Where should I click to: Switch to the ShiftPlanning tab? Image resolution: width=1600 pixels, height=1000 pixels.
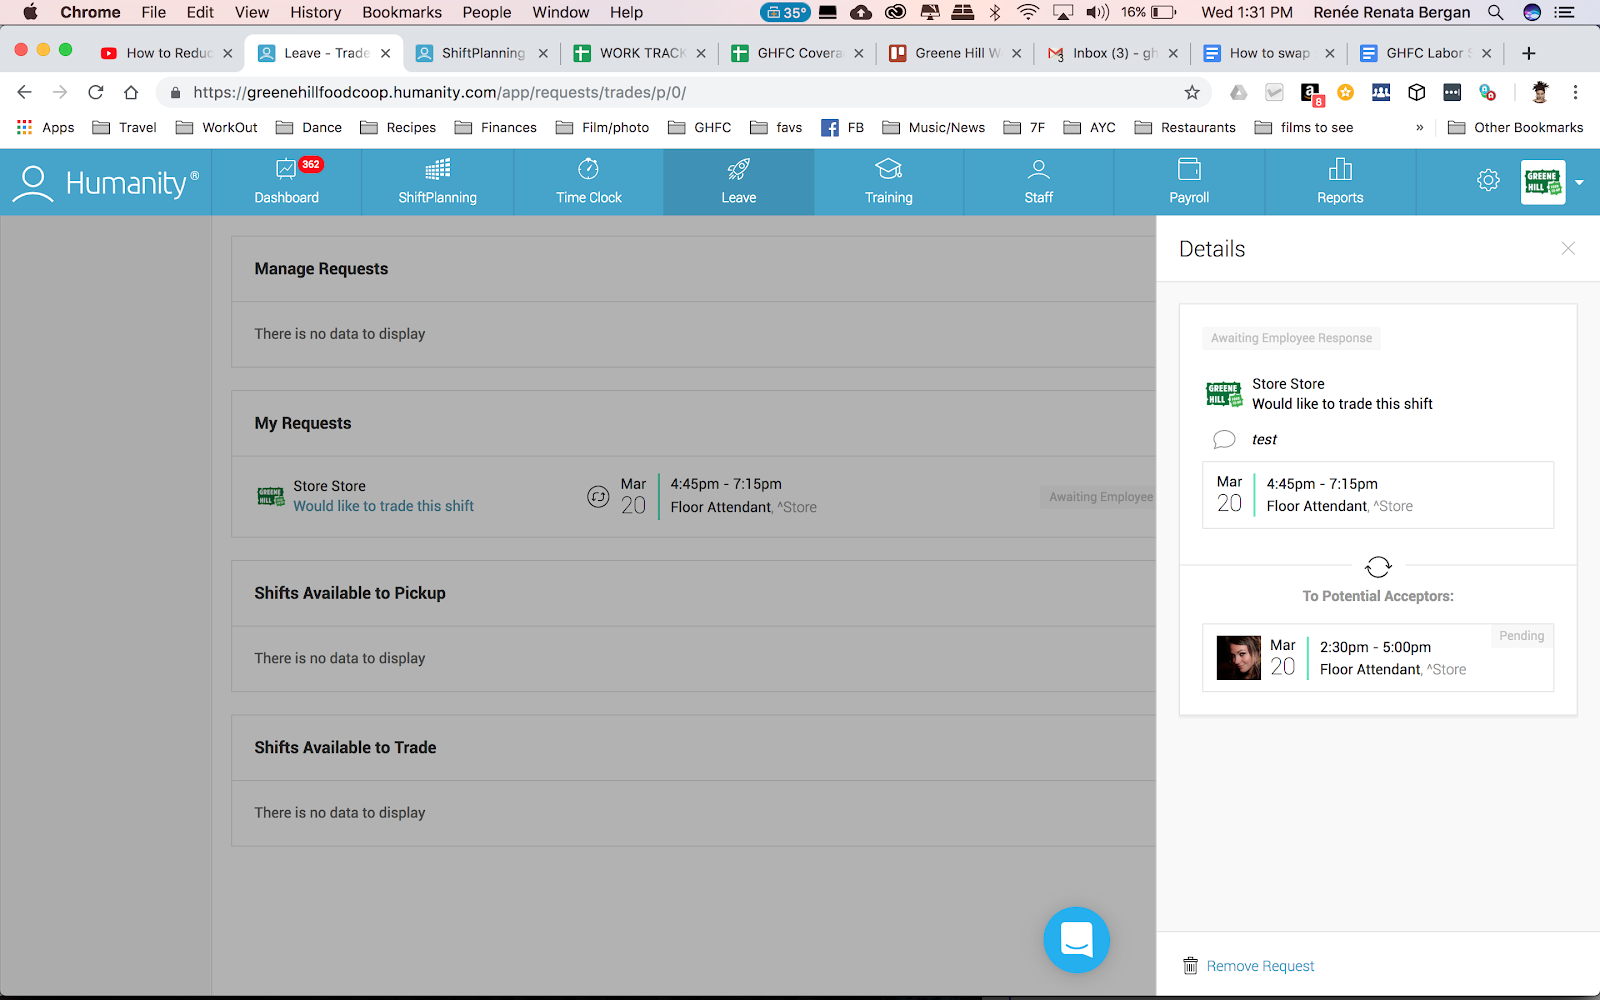point(482,53)
